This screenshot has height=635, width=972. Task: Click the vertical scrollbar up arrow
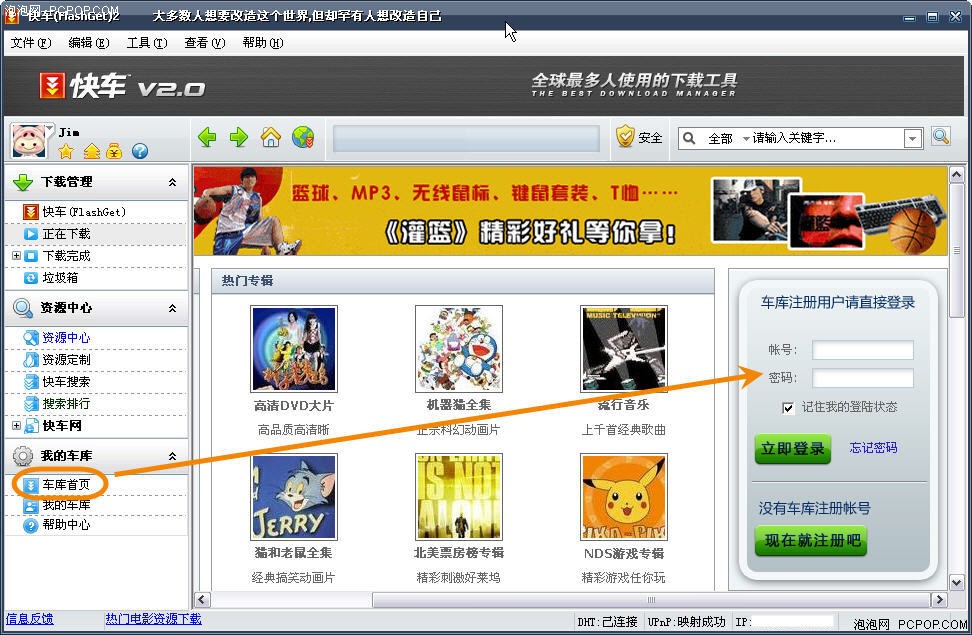tap(957, 175)
